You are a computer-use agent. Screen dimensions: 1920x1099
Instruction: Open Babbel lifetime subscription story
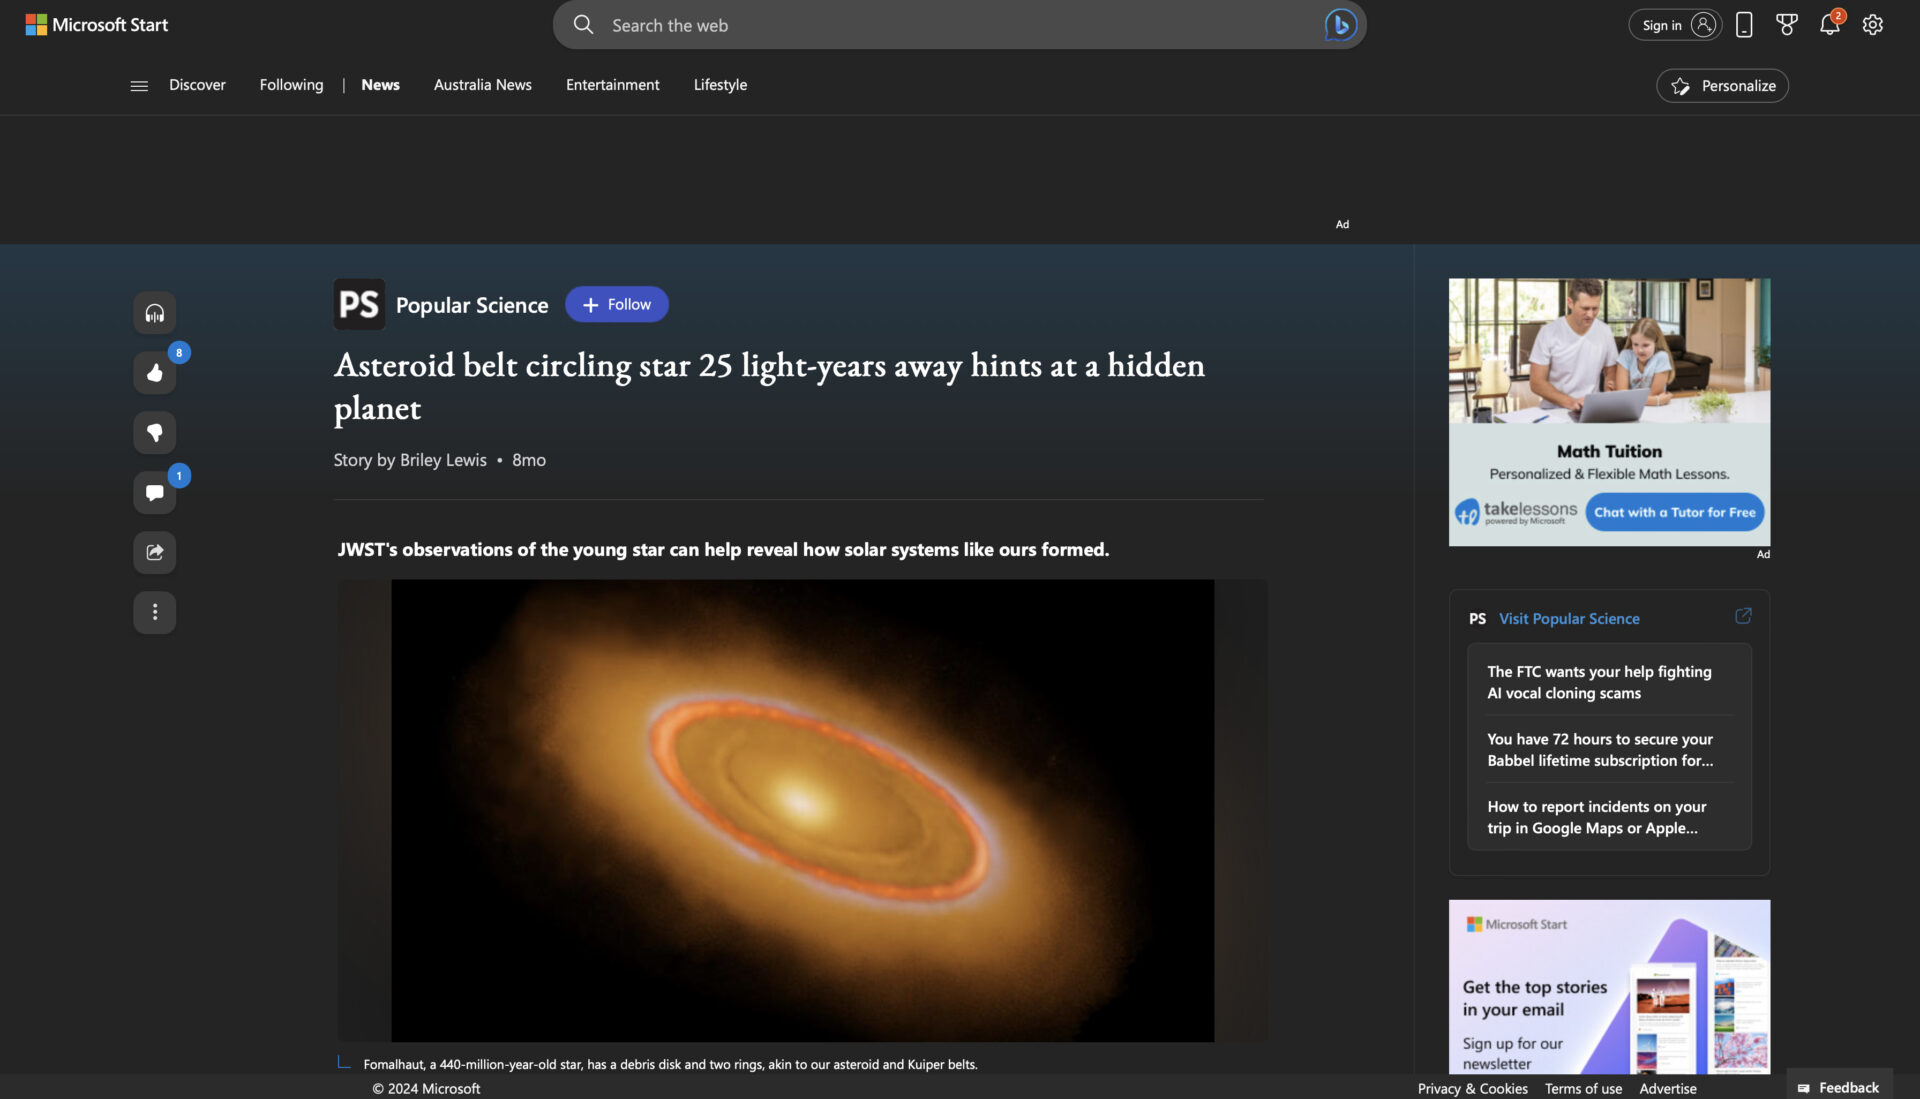tap(1600, 750)
